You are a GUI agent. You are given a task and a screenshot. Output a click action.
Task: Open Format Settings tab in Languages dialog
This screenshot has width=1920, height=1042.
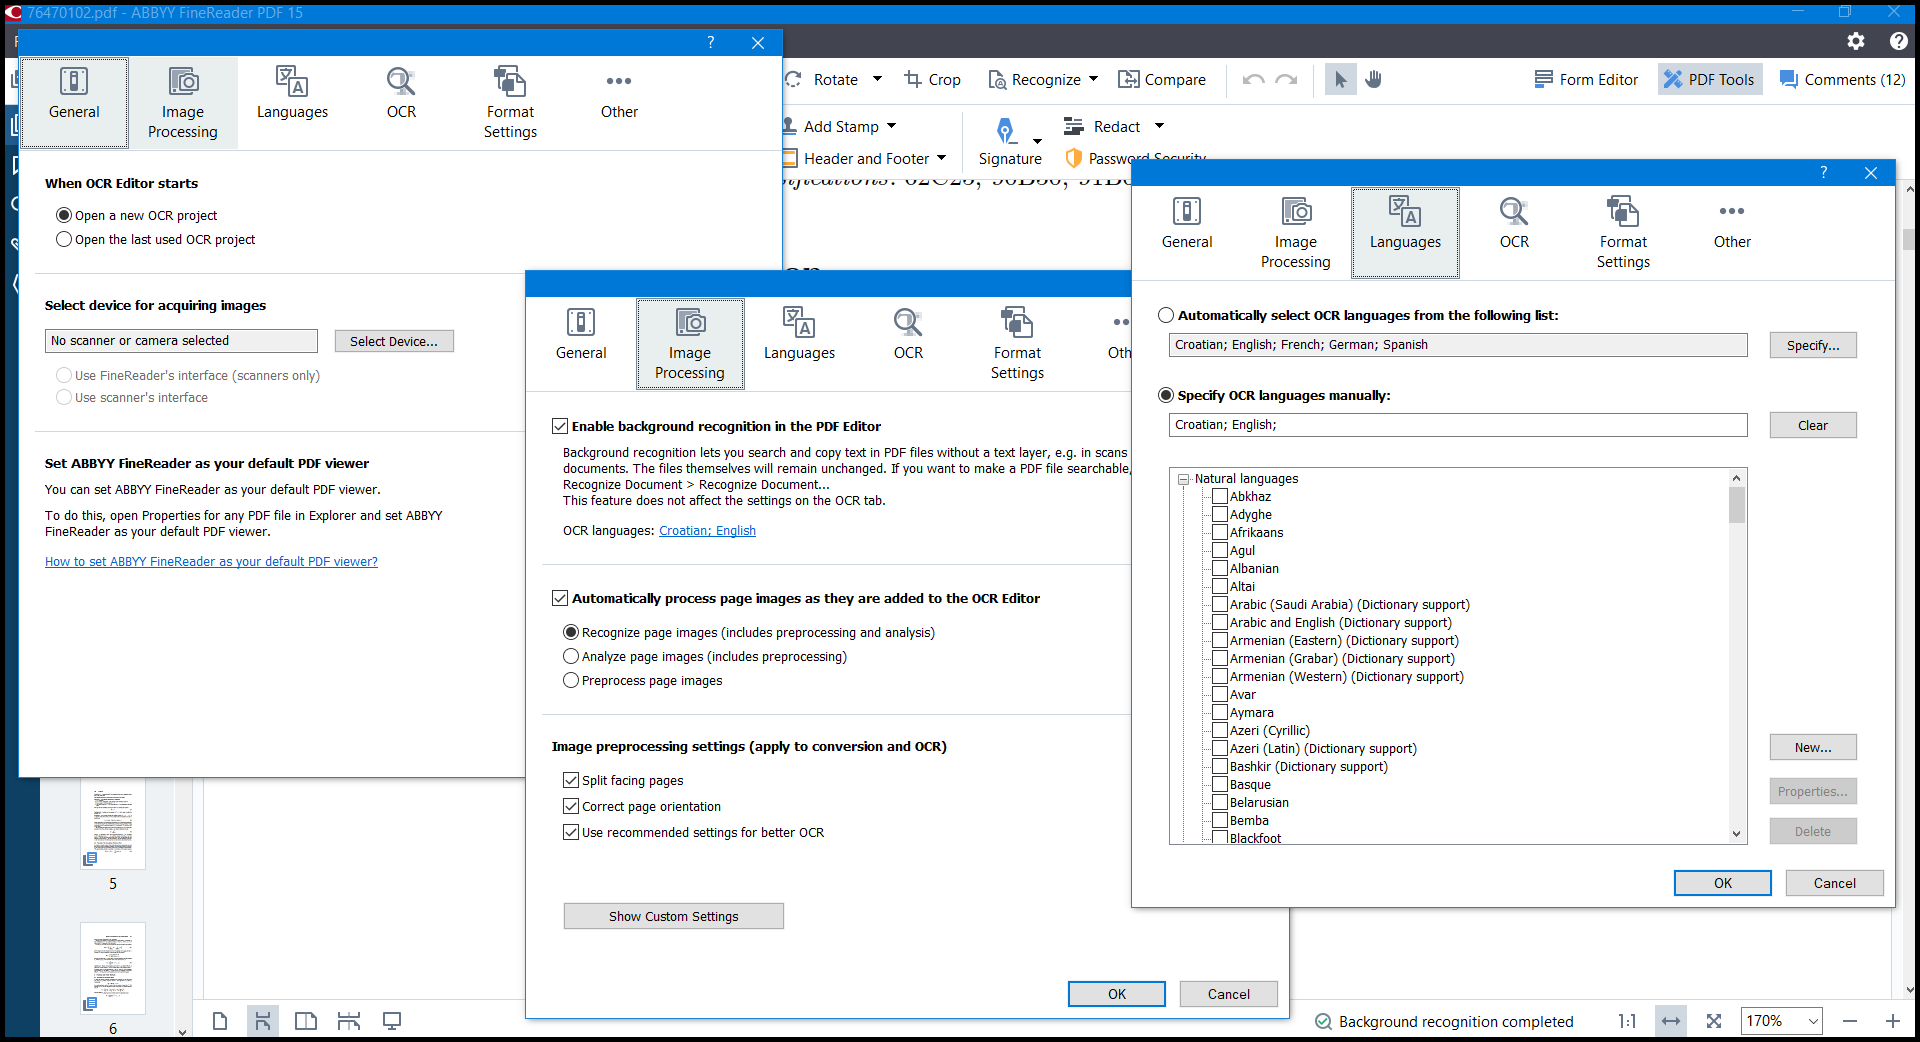pyautogui.click(x=1622, y=234)
